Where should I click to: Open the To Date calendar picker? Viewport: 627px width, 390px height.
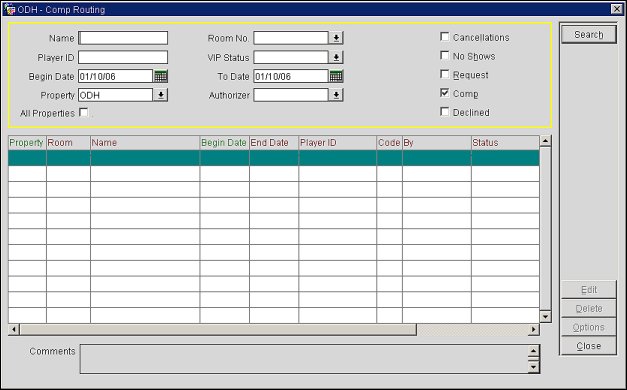336,76
